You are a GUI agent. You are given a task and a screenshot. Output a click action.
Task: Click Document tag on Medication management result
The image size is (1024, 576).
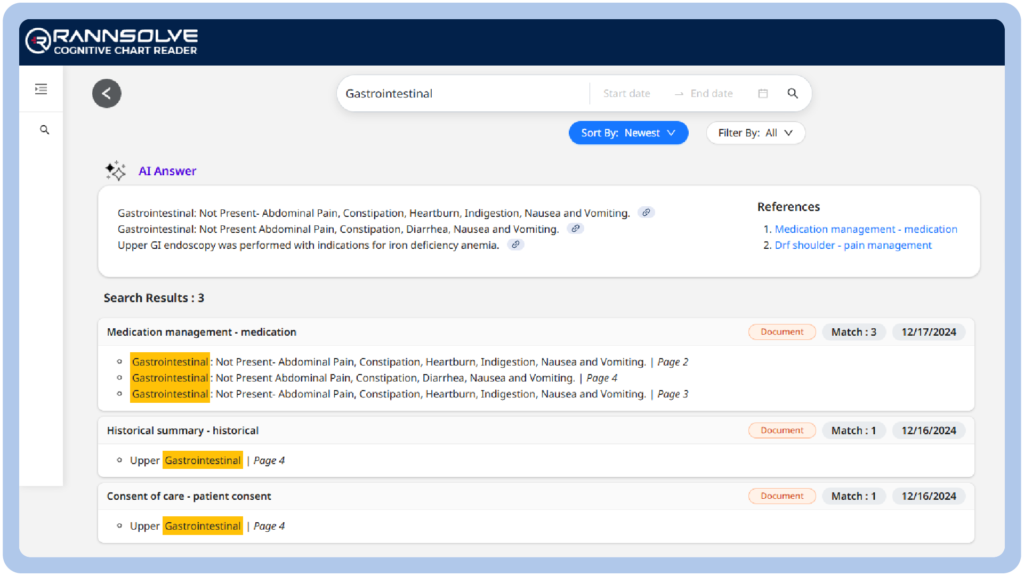click(781, 332)
